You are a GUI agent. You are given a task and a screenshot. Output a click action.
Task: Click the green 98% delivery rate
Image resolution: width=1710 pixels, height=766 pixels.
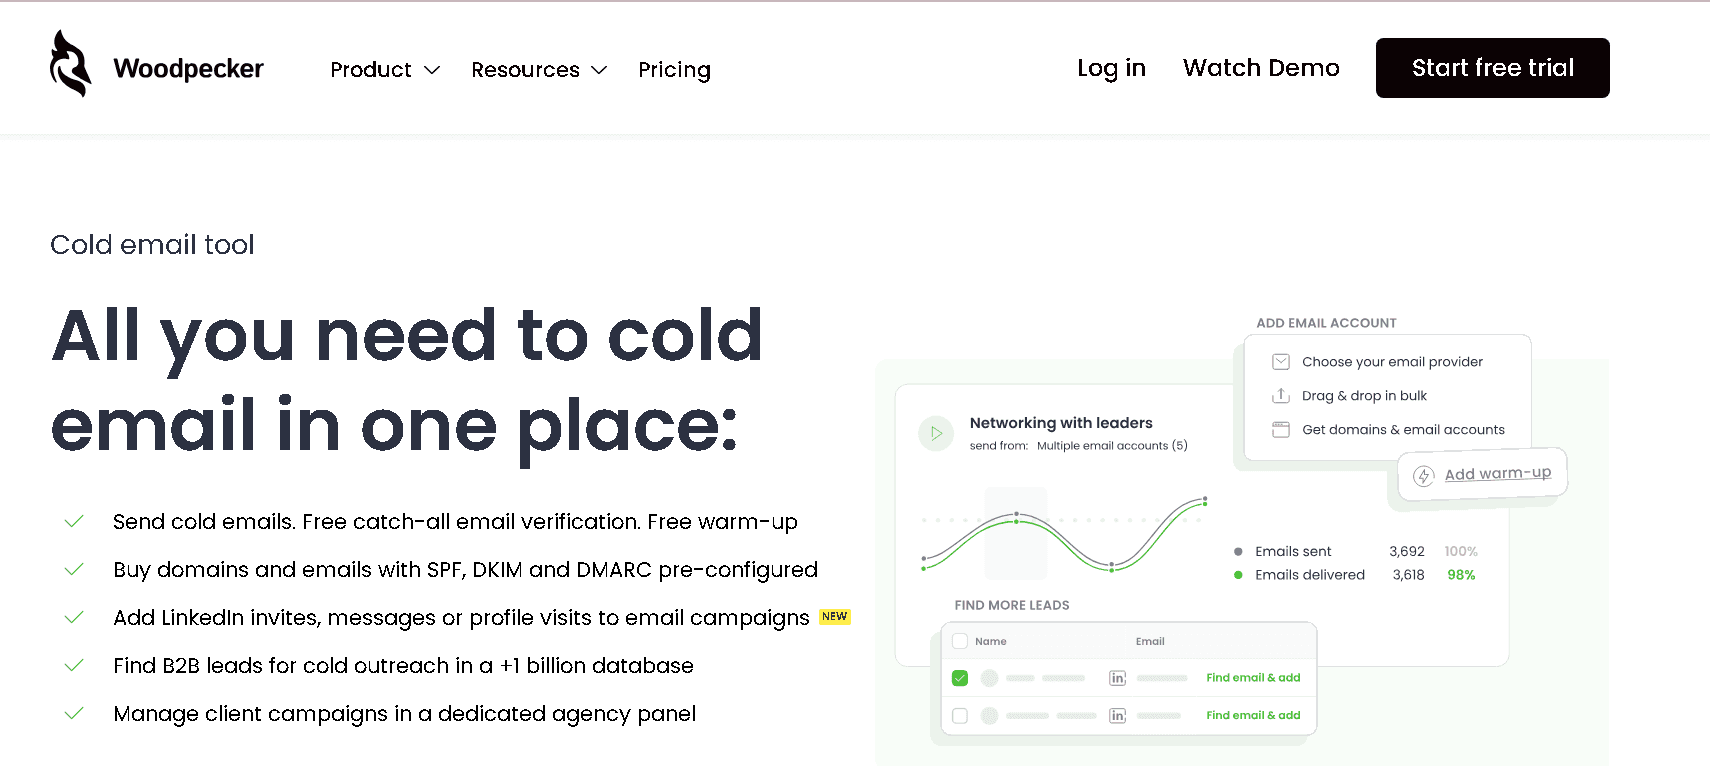click(1461, 575)
